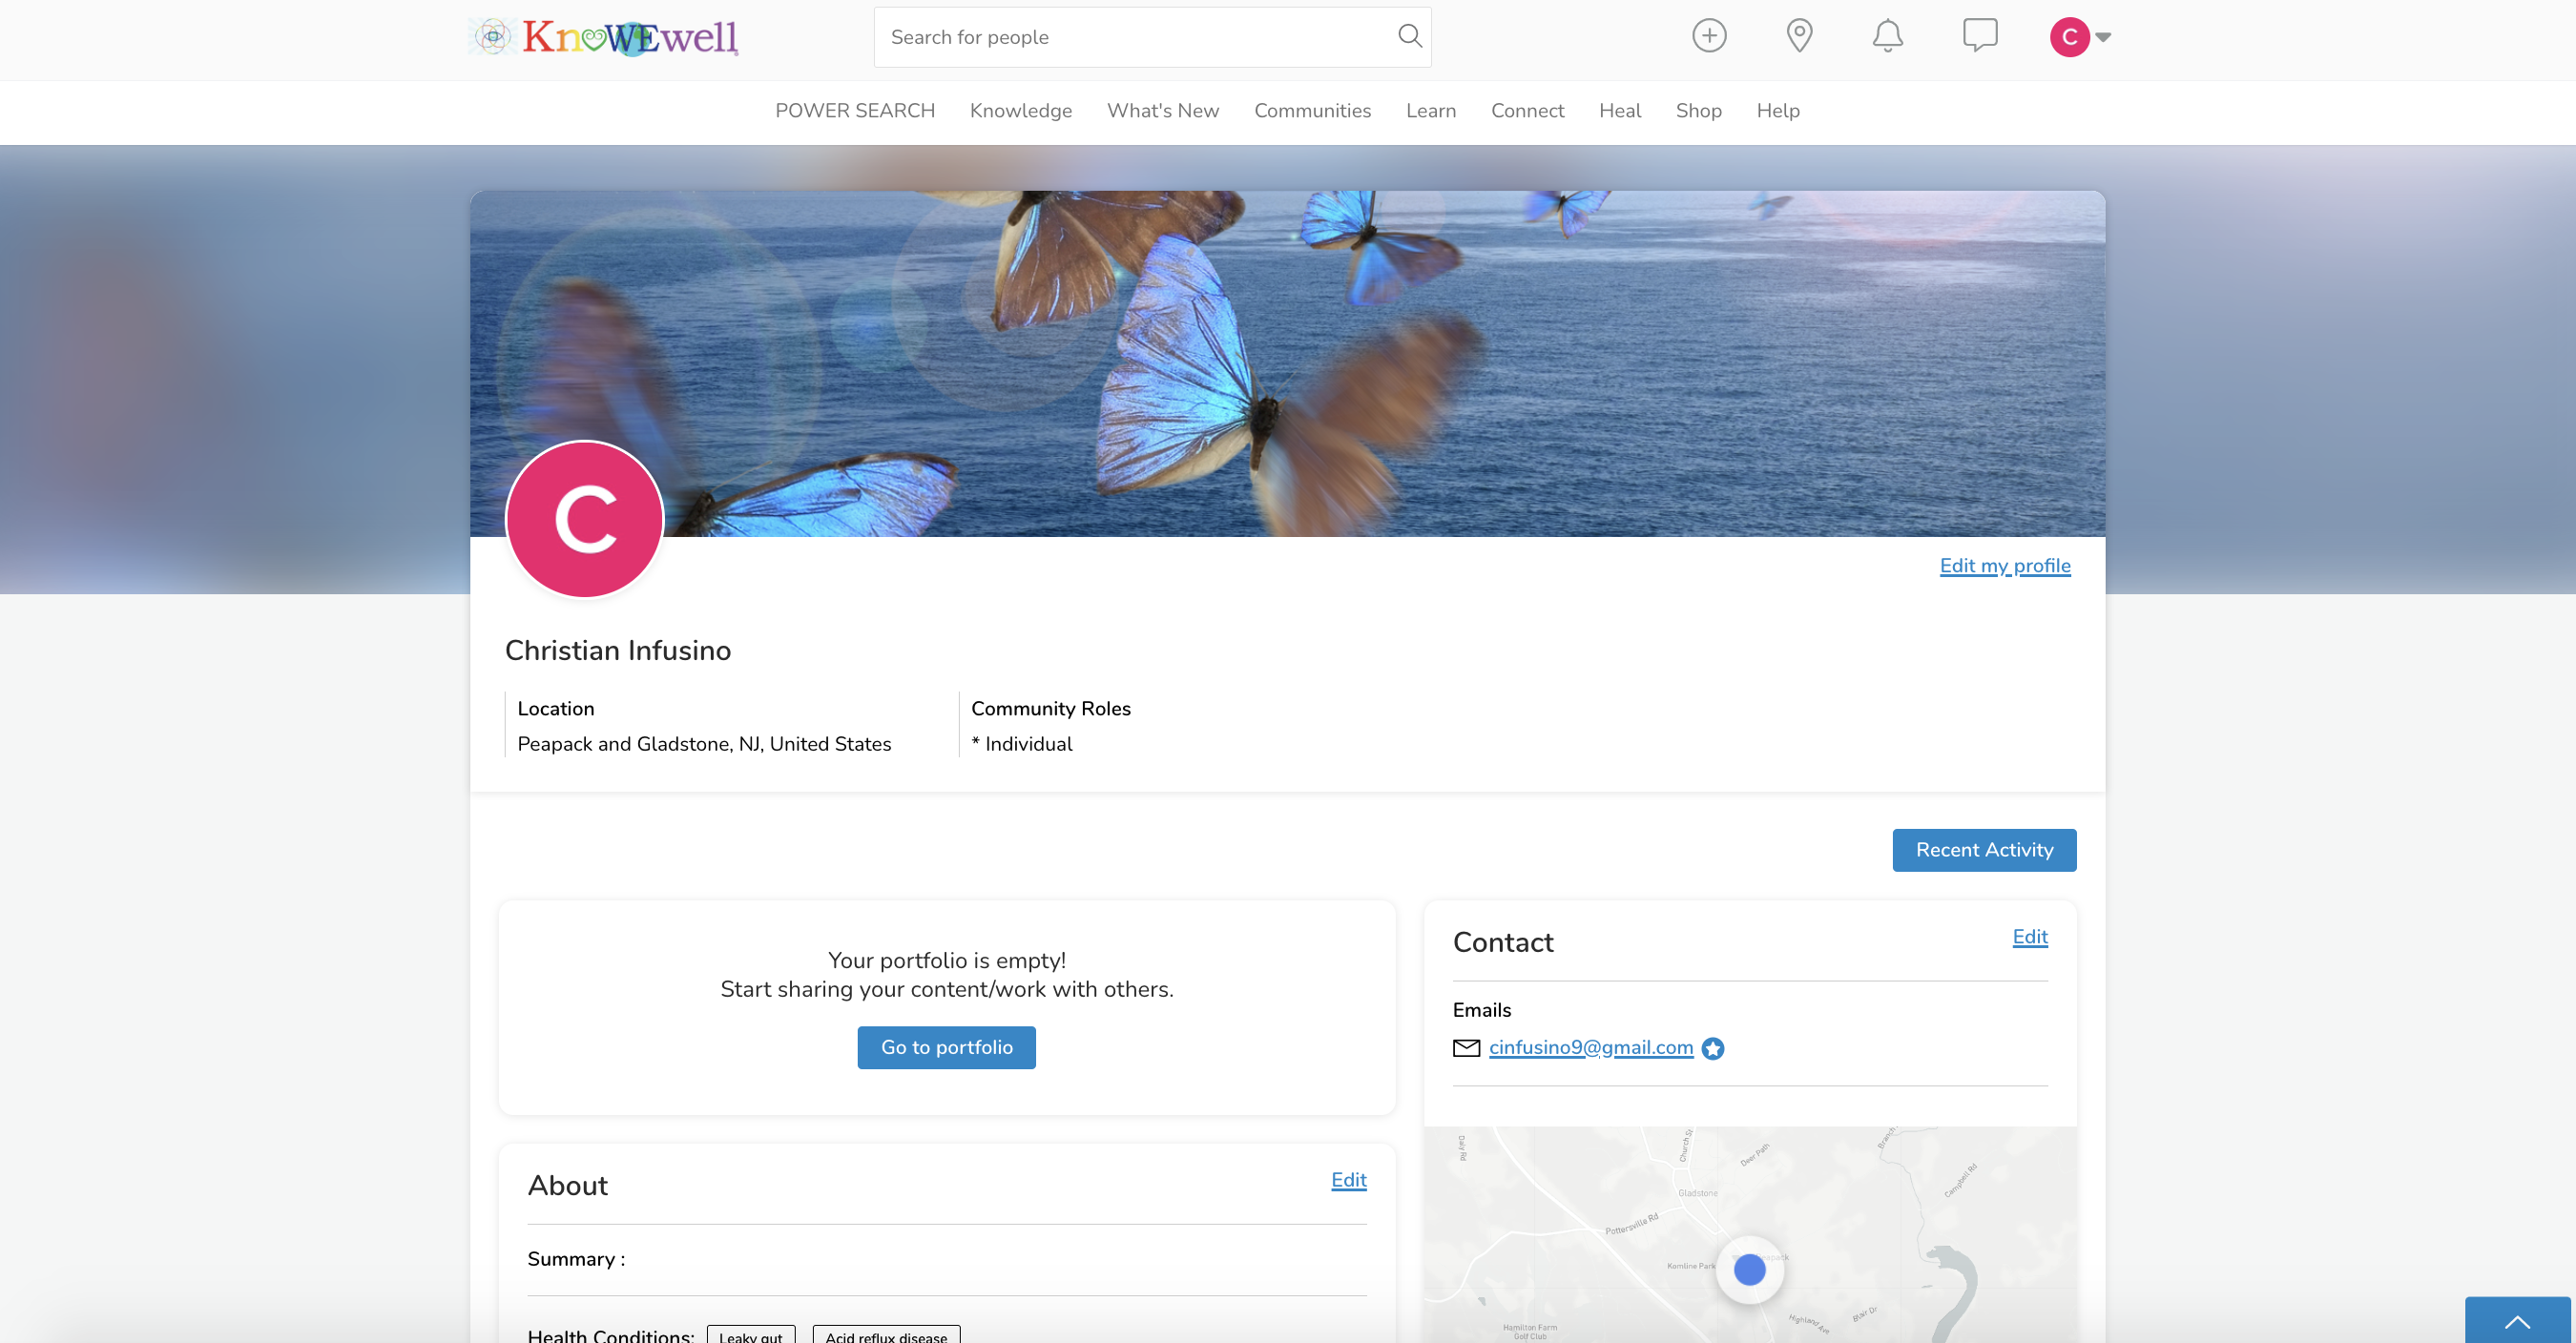Open the cinfusino9@gmail.com email link
Screen dimensions: 2576x1343
click(1590, 1047)
